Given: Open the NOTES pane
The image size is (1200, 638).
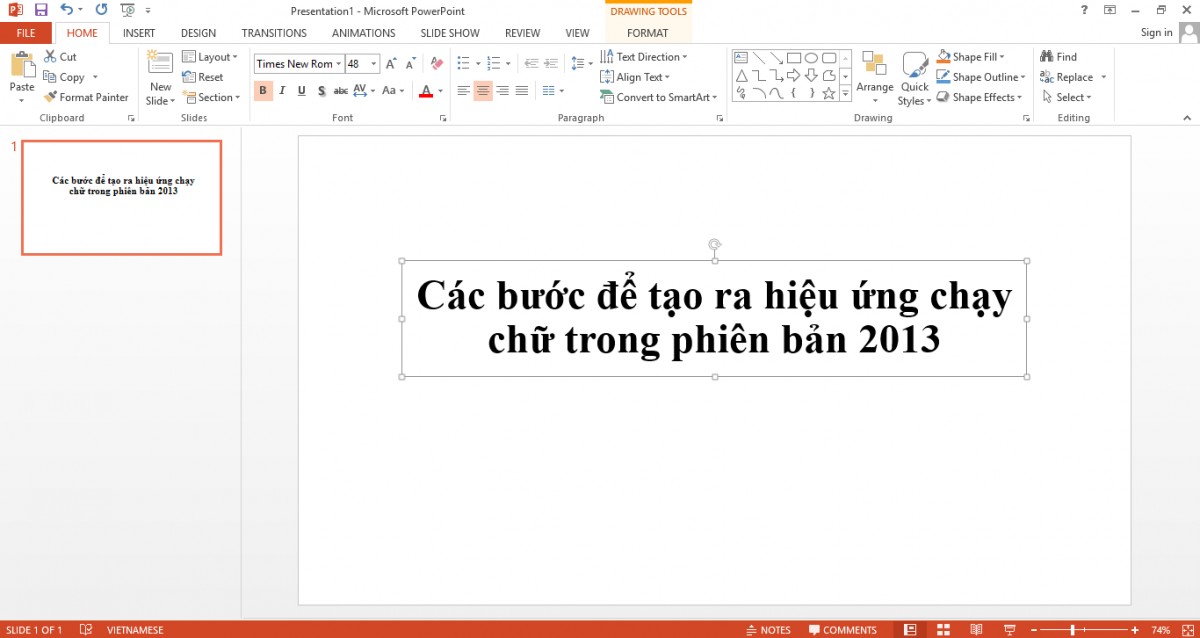Looking at the screenshot, I should tap(768, 630).
